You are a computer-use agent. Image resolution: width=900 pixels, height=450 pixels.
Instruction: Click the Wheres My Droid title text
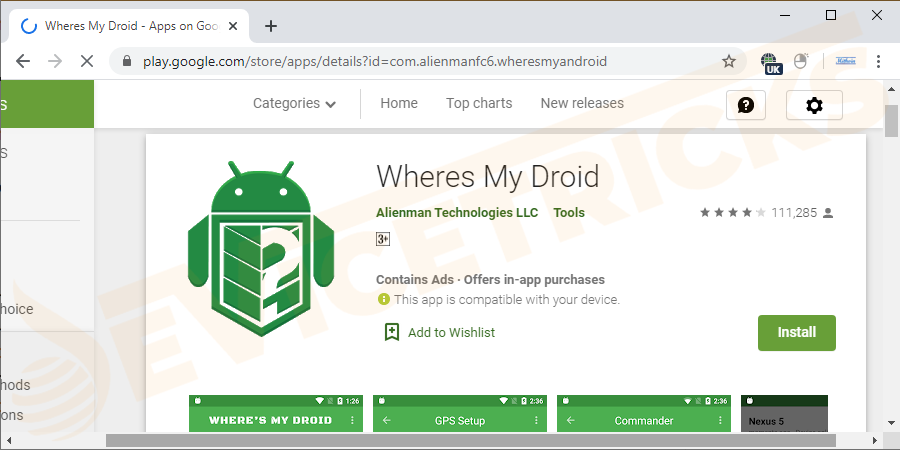[488, 176]
